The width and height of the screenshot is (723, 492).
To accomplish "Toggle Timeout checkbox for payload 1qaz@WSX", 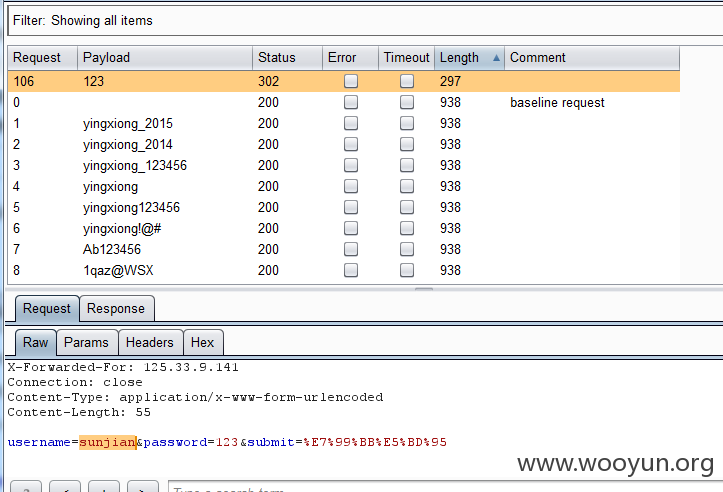I will coord(407,270).
